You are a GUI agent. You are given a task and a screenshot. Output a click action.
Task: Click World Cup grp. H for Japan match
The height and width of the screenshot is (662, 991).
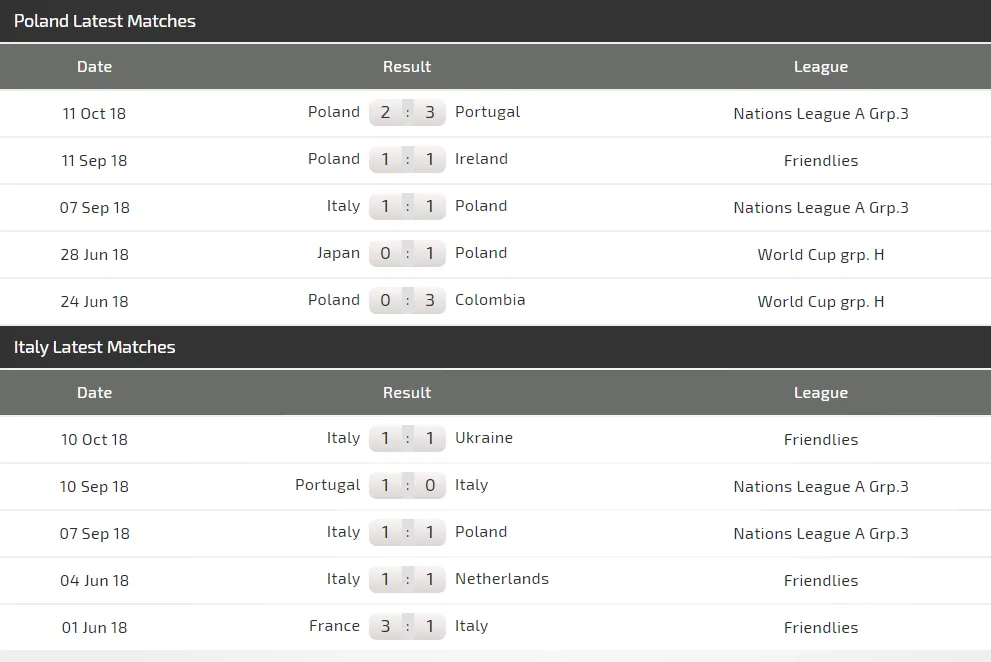pyautogui.click(x=820, y=254)
